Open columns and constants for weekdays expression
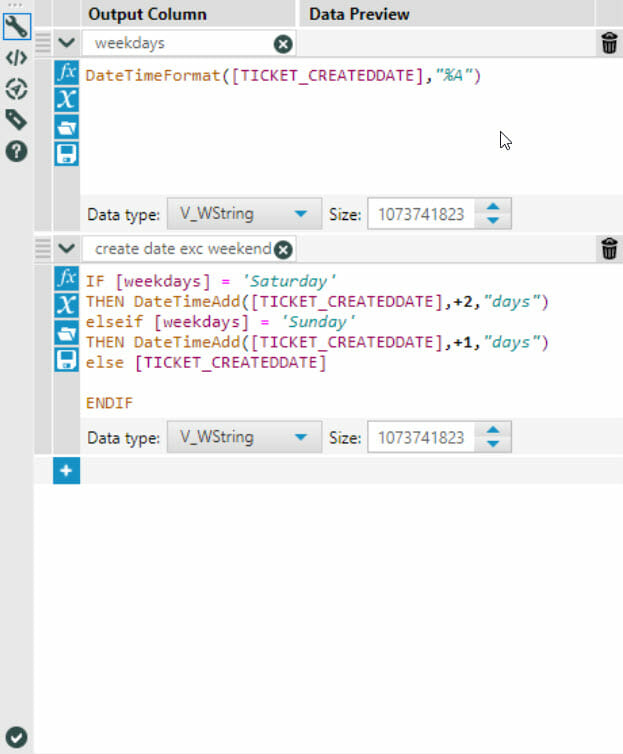The image size is (623, 754). coord(66,99)
